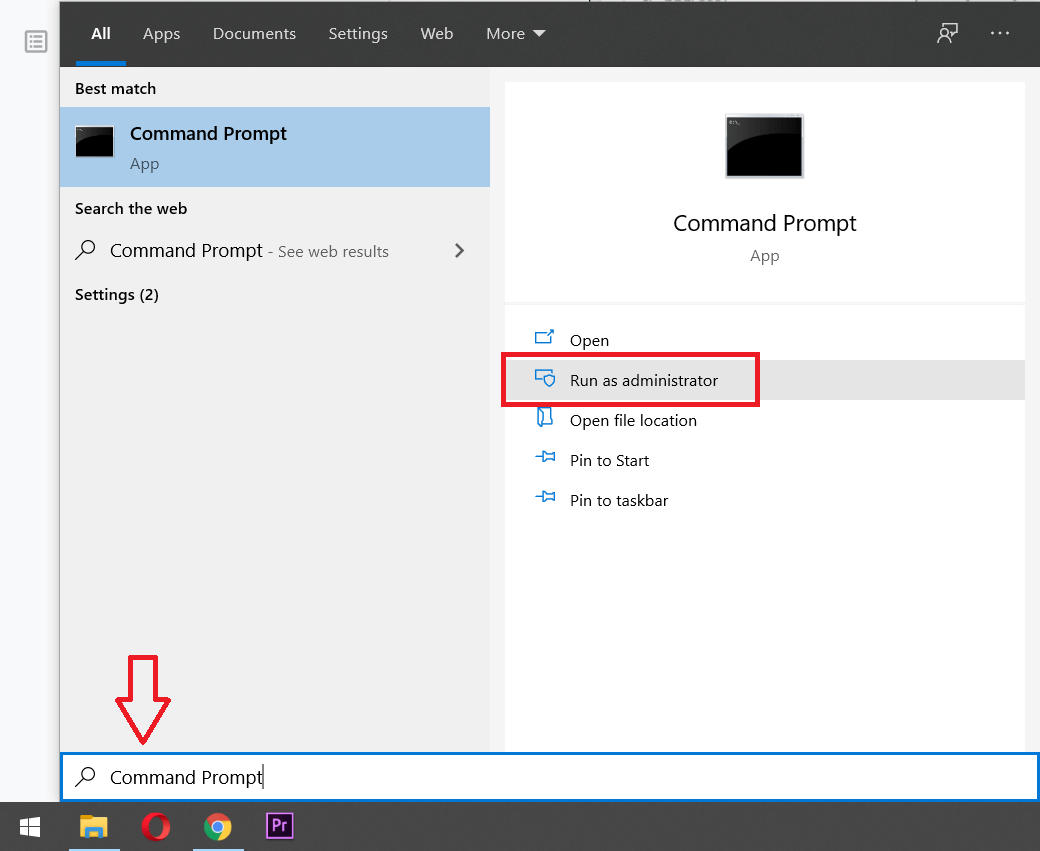This screenshot has height=851, width=1040.
Task: Launch Opera browser from taskbar
Action: [x=156, y=826]
